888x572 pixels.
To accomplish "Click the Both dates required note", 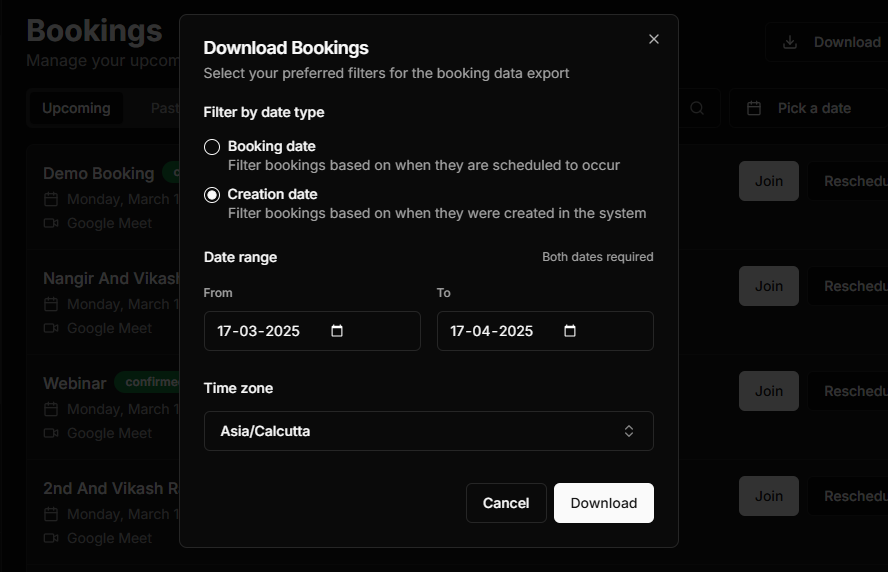I will coord(597,257).
